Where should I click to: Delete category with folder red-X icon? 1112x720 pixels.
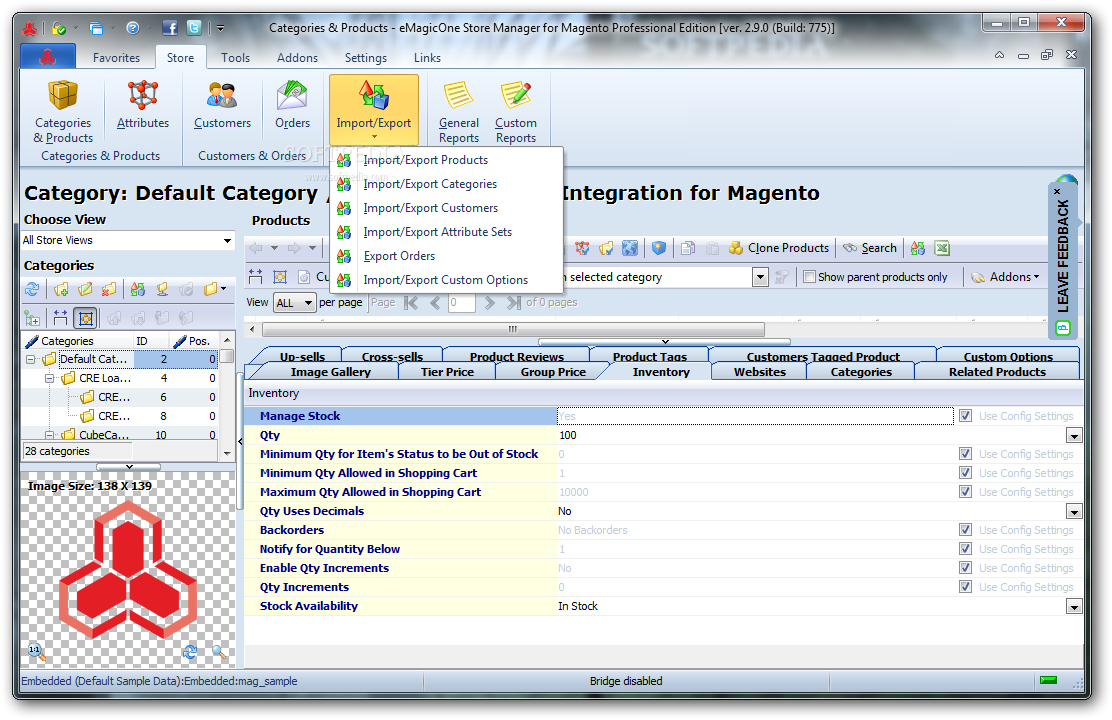tap(109, 289)
